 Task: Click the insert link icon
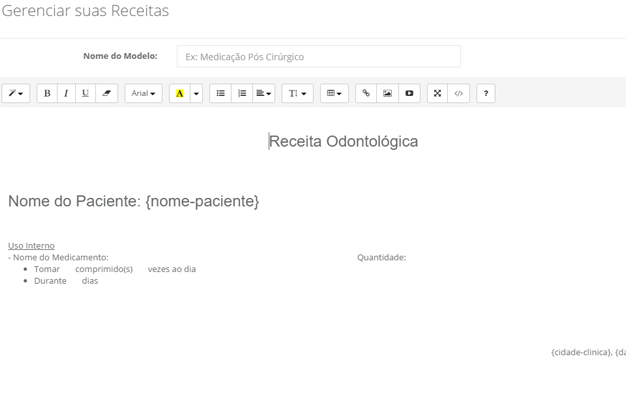(x=366, y=93)
